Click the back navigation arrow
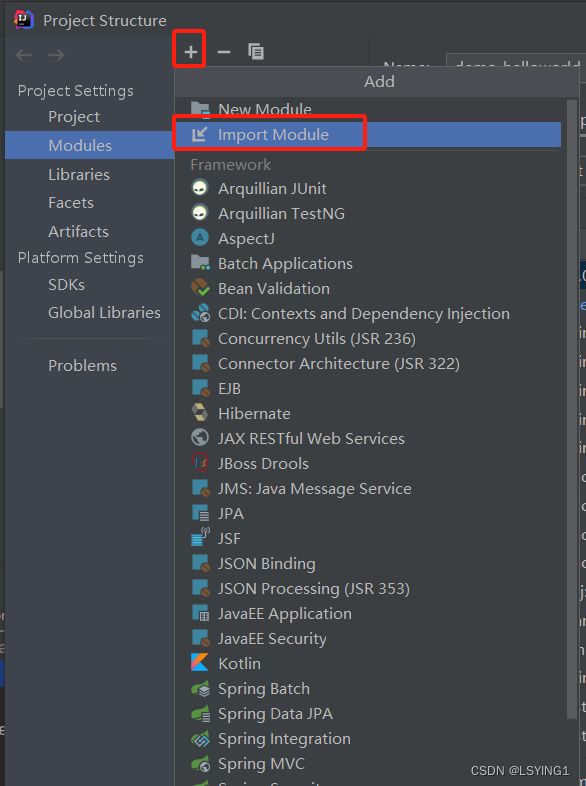586x786 pixels. 24,55
